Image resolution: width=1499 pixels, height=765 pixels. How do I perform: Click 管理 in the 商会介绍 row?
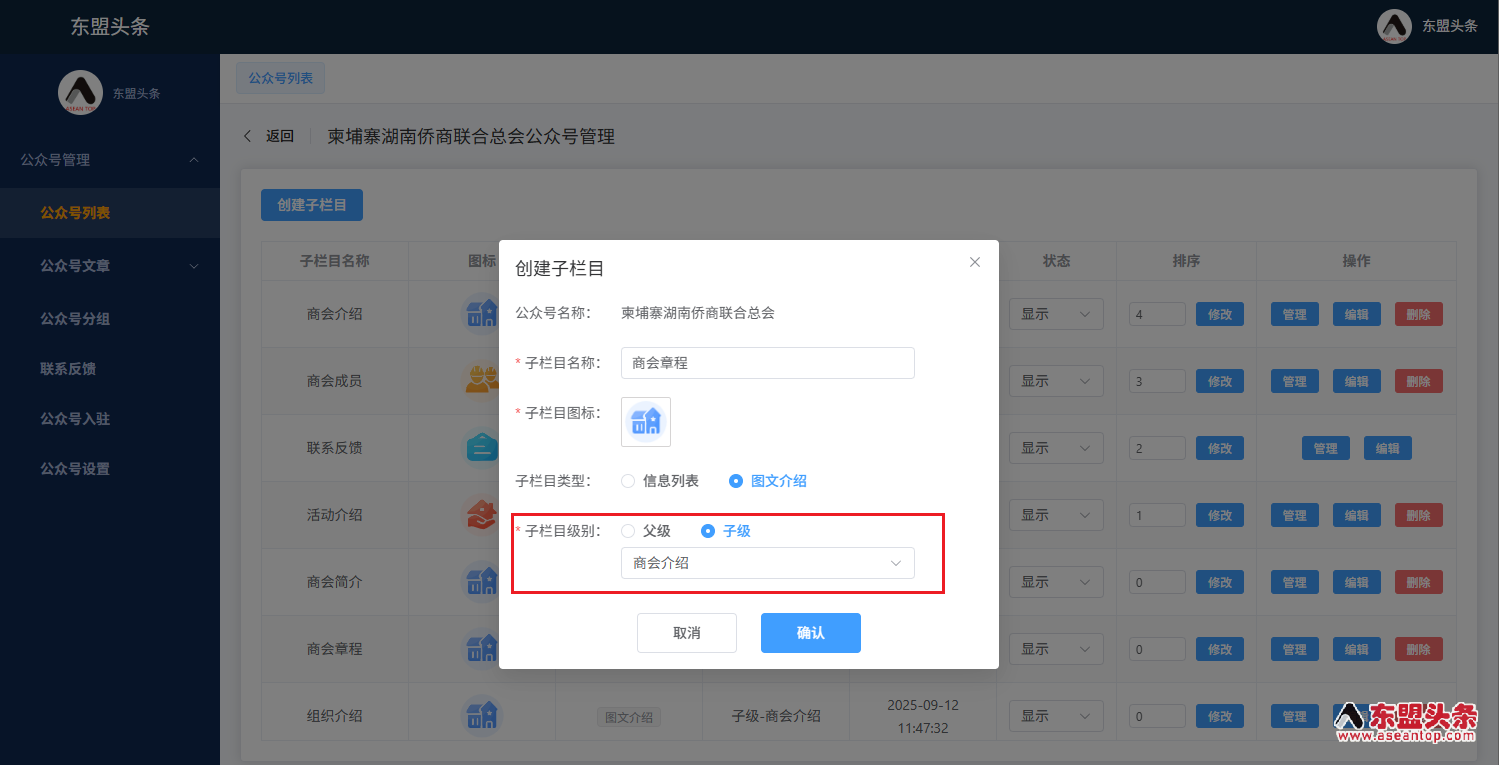pos(1295,314)
